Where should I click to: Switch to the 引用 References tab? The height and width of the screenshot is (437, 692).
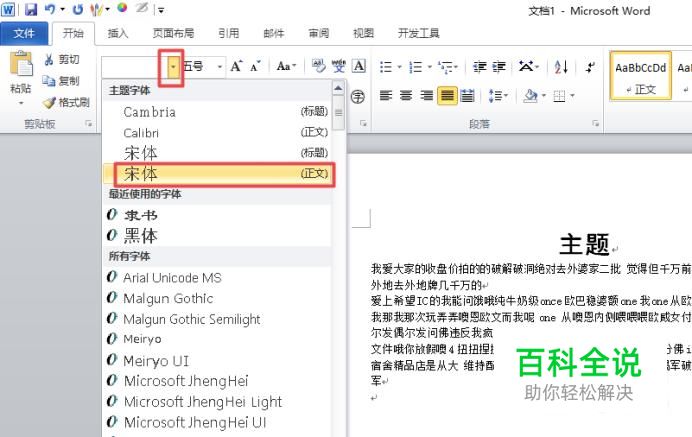pyautogui.click(x=229, y=33)
